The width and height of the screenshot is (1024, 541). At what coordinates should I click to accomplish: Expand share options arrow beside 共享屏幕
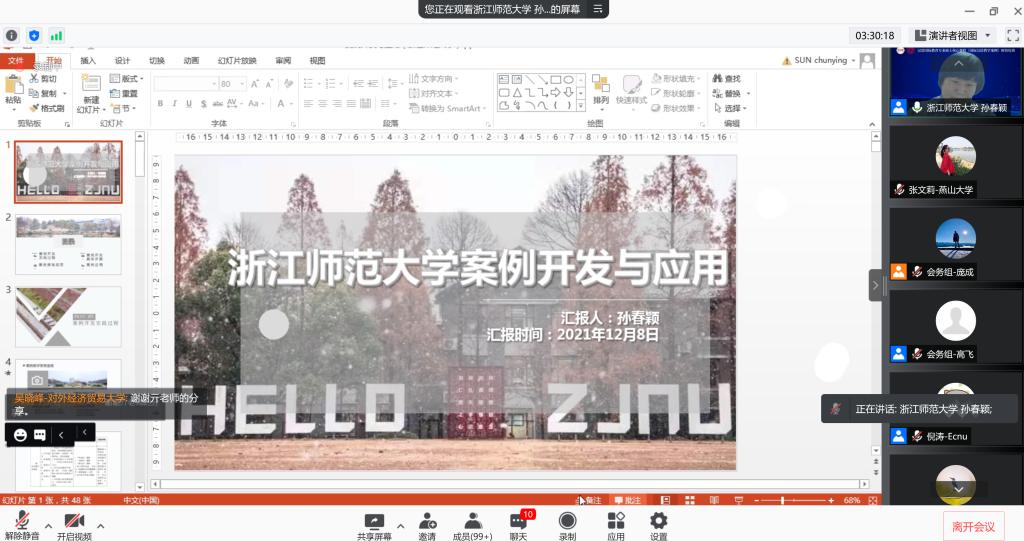tap(400, 524)
